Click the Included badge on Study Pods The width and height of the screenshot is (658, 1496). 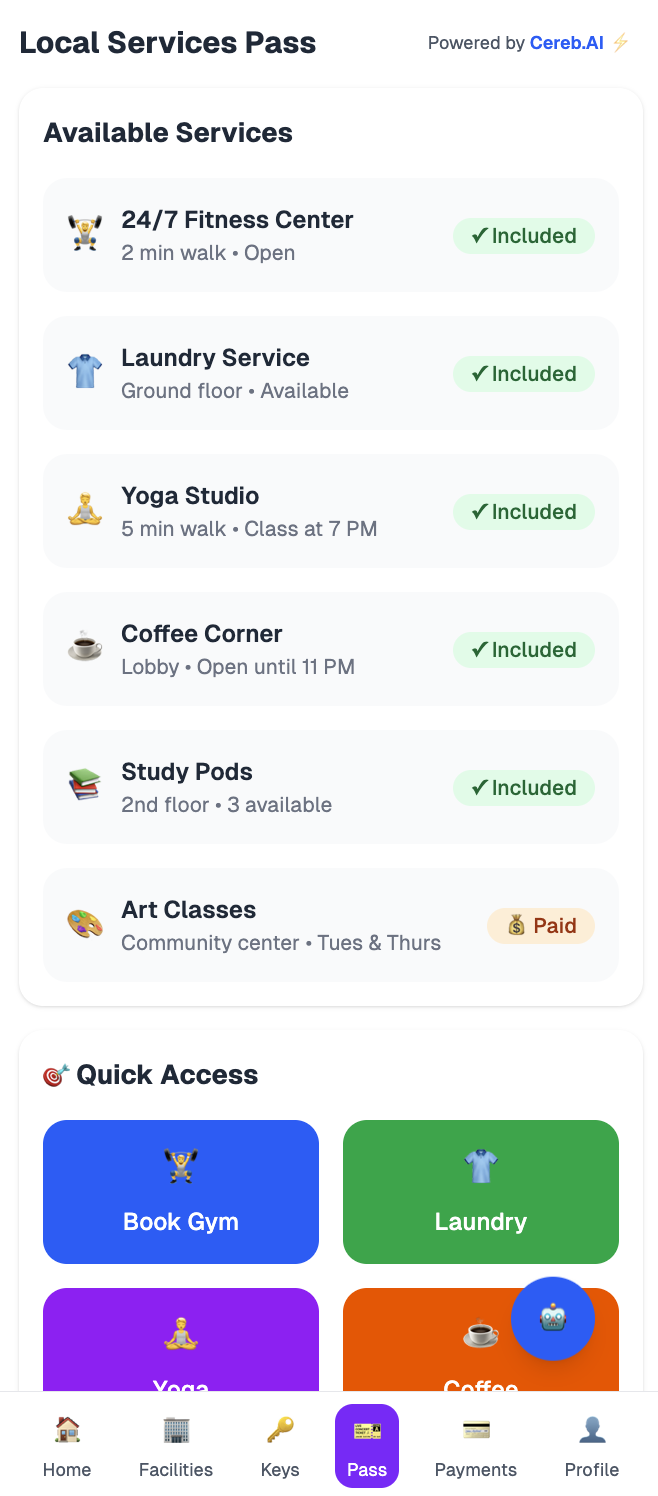524,788
